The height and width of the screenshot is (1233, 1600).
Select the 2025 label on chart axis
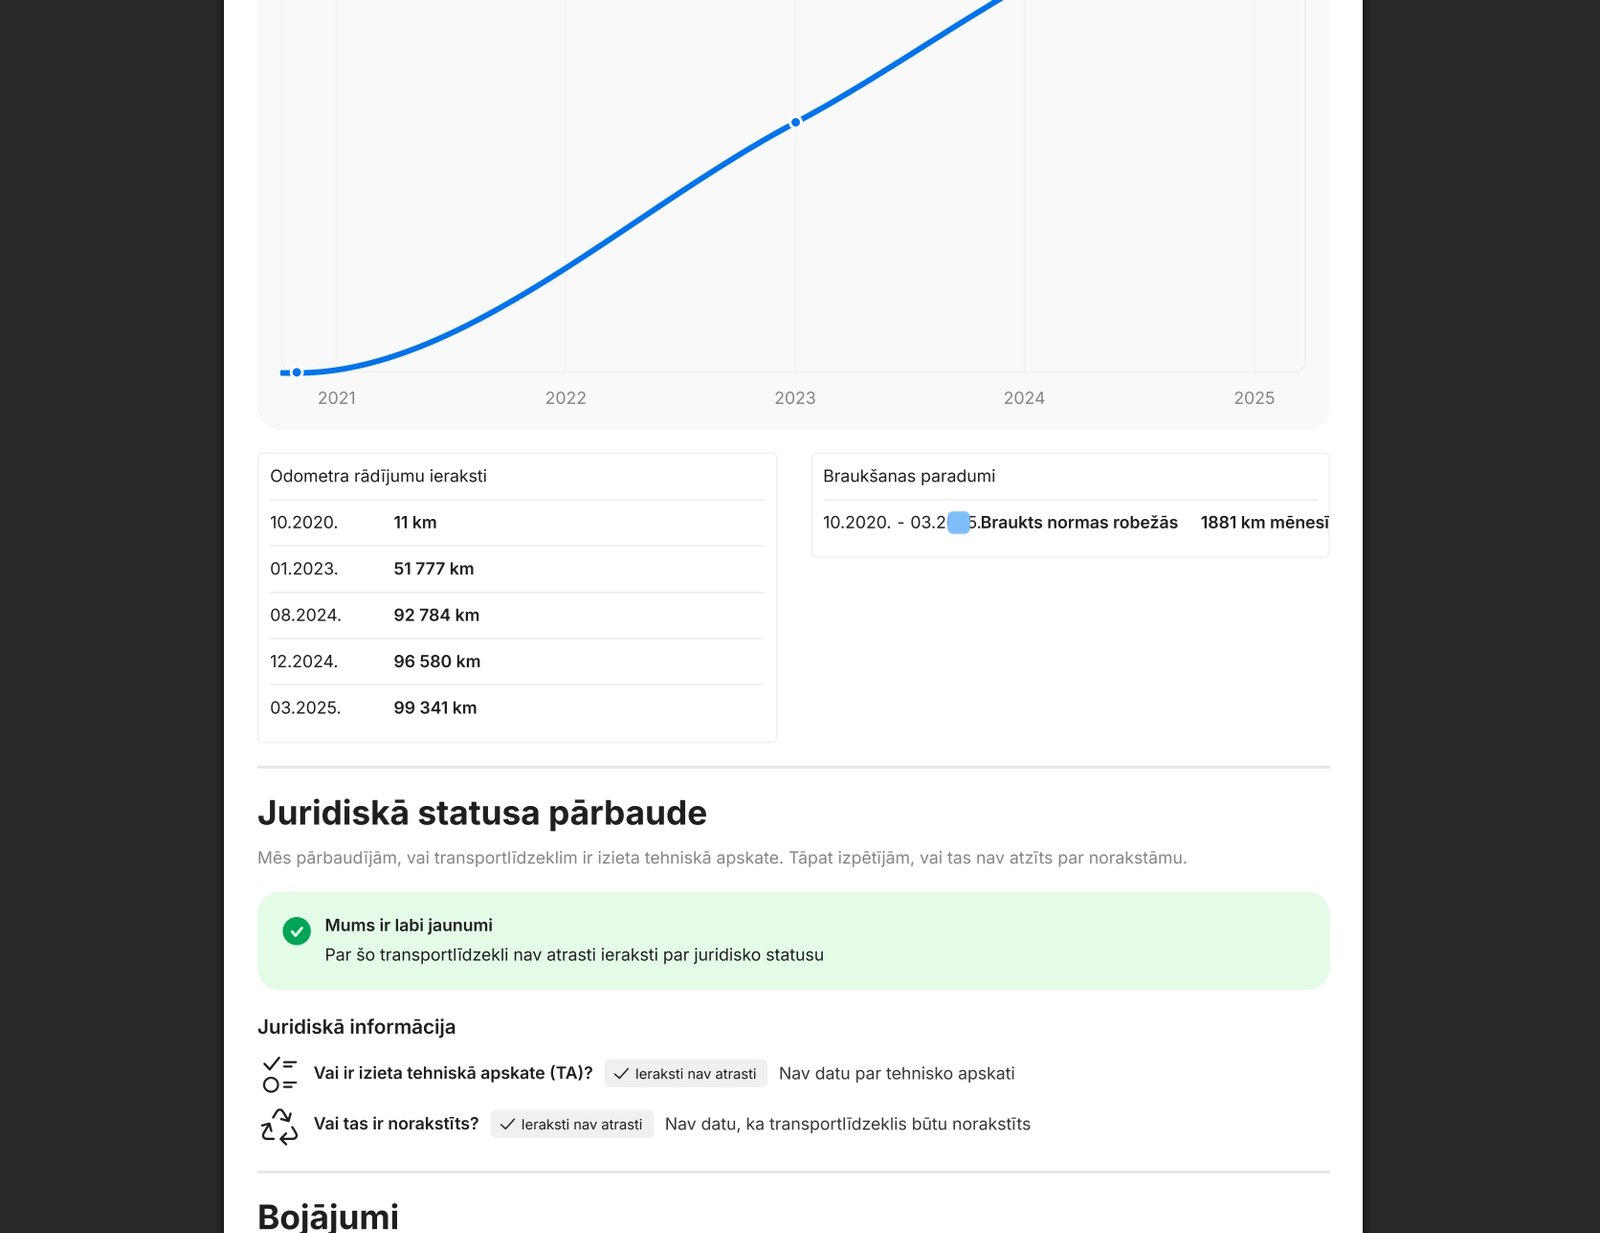click(1254, 398)
